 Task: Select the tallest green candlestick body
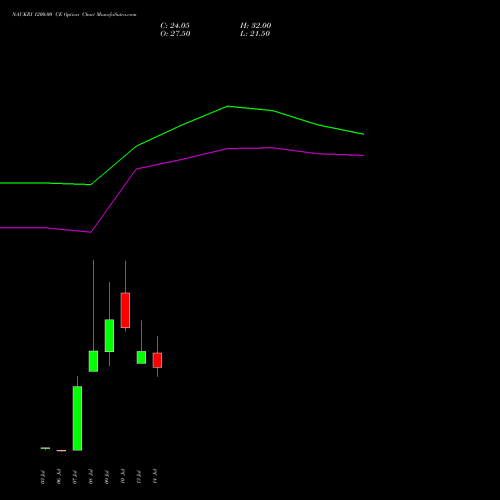pyautogui.click(x=77, y=418)
